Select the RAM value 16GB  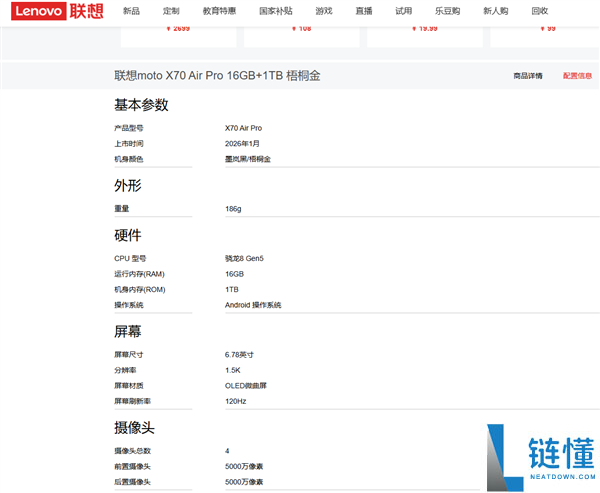(x=234, y=274)
